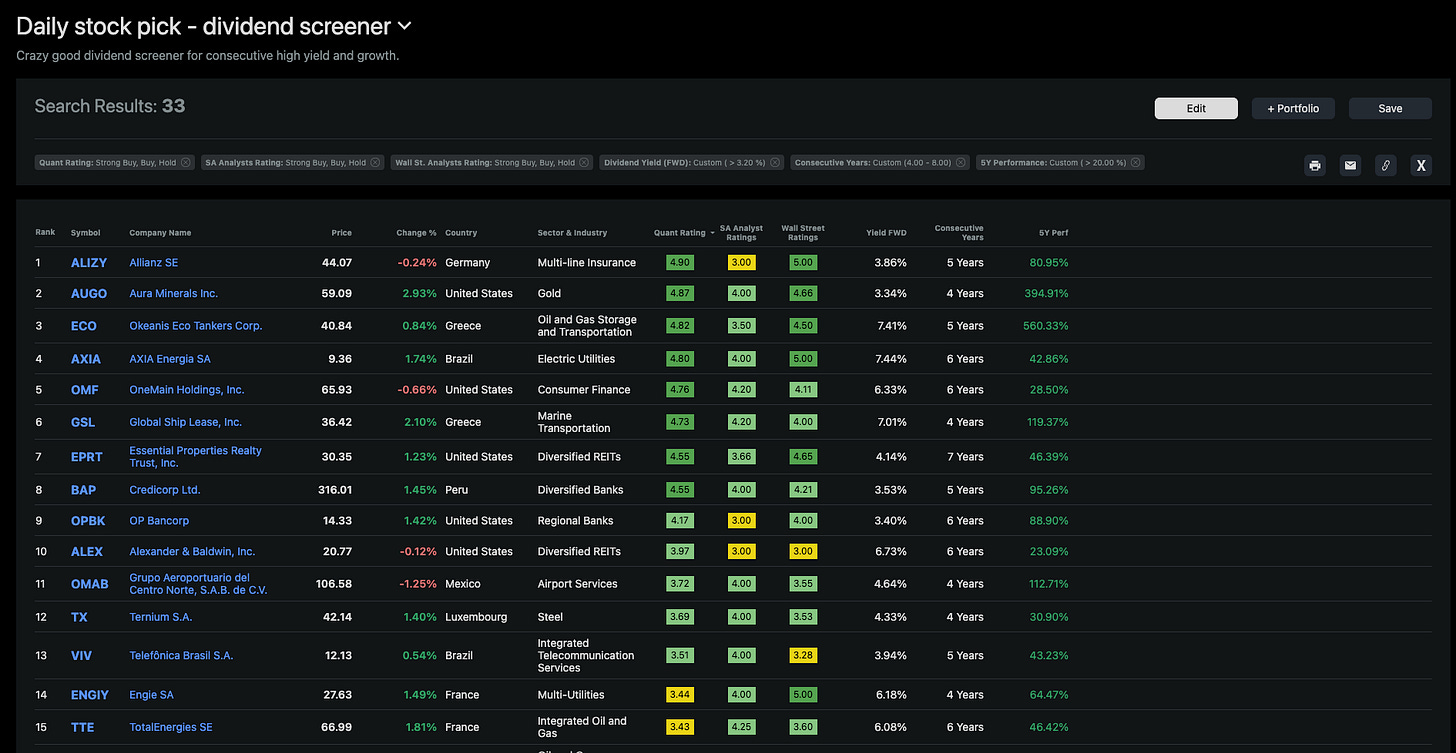The width and height of the screenshot is (1456, 753).
Task: Copy the share link for results
Action: click(x=1385, y=165)
